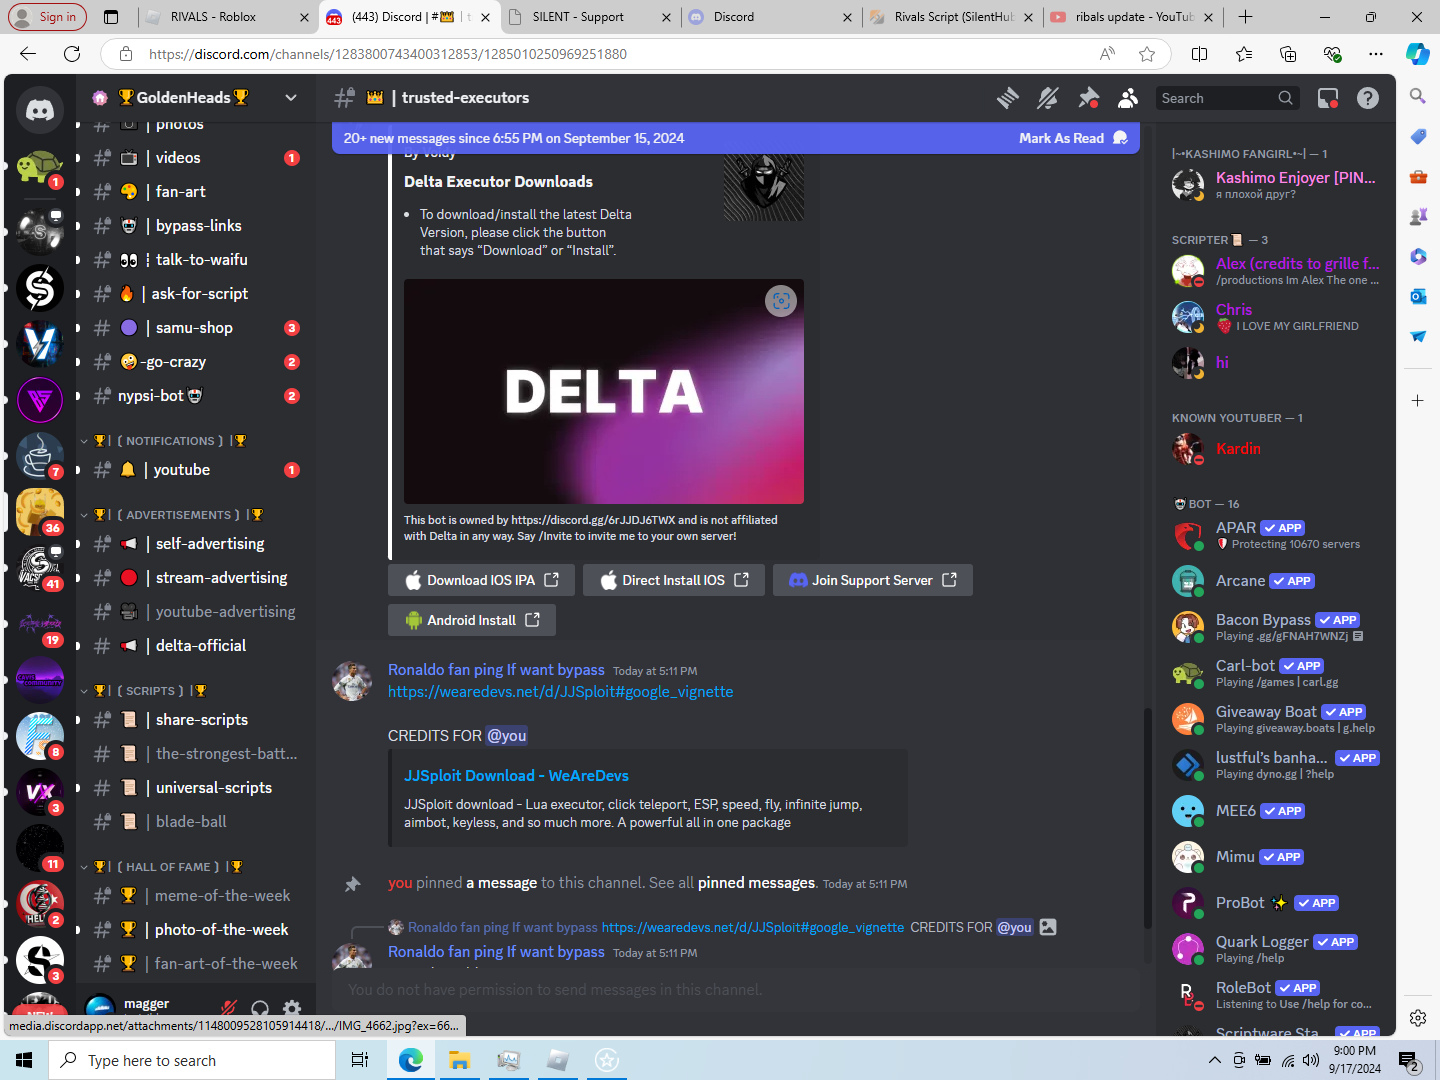Open Threads icon in channel header

point(1008,98)
